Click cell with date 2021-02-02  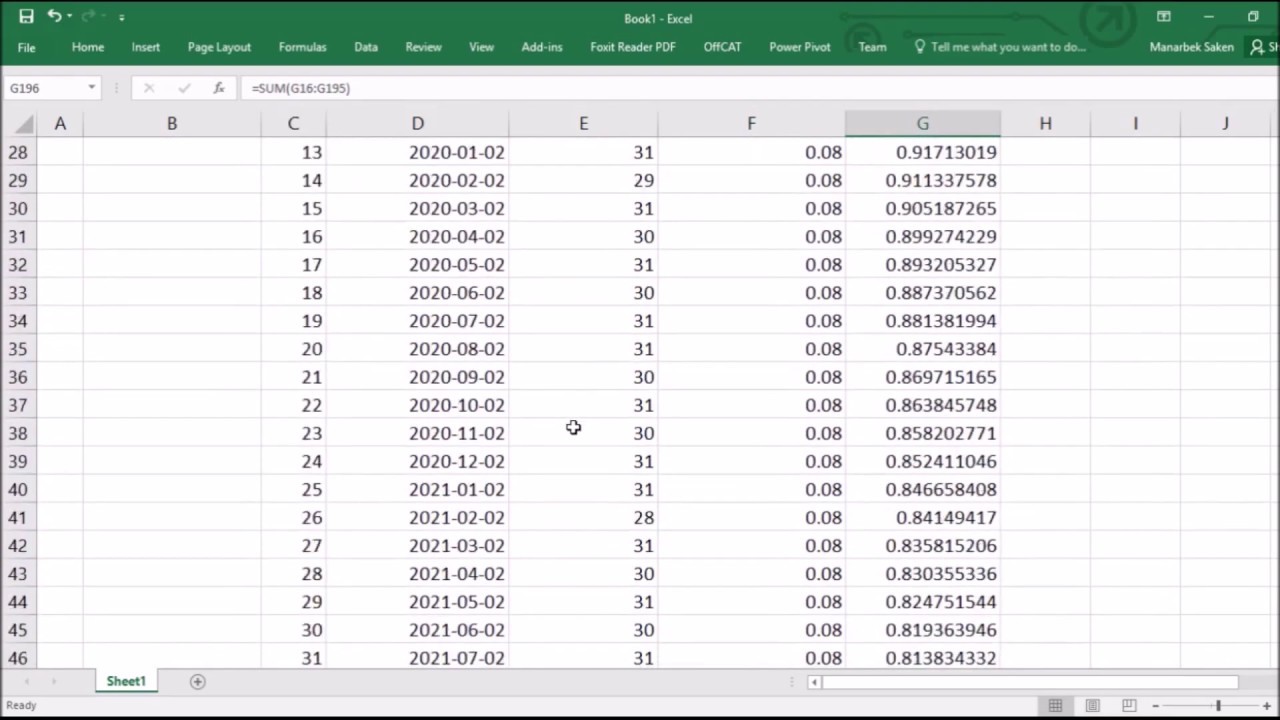417,518
